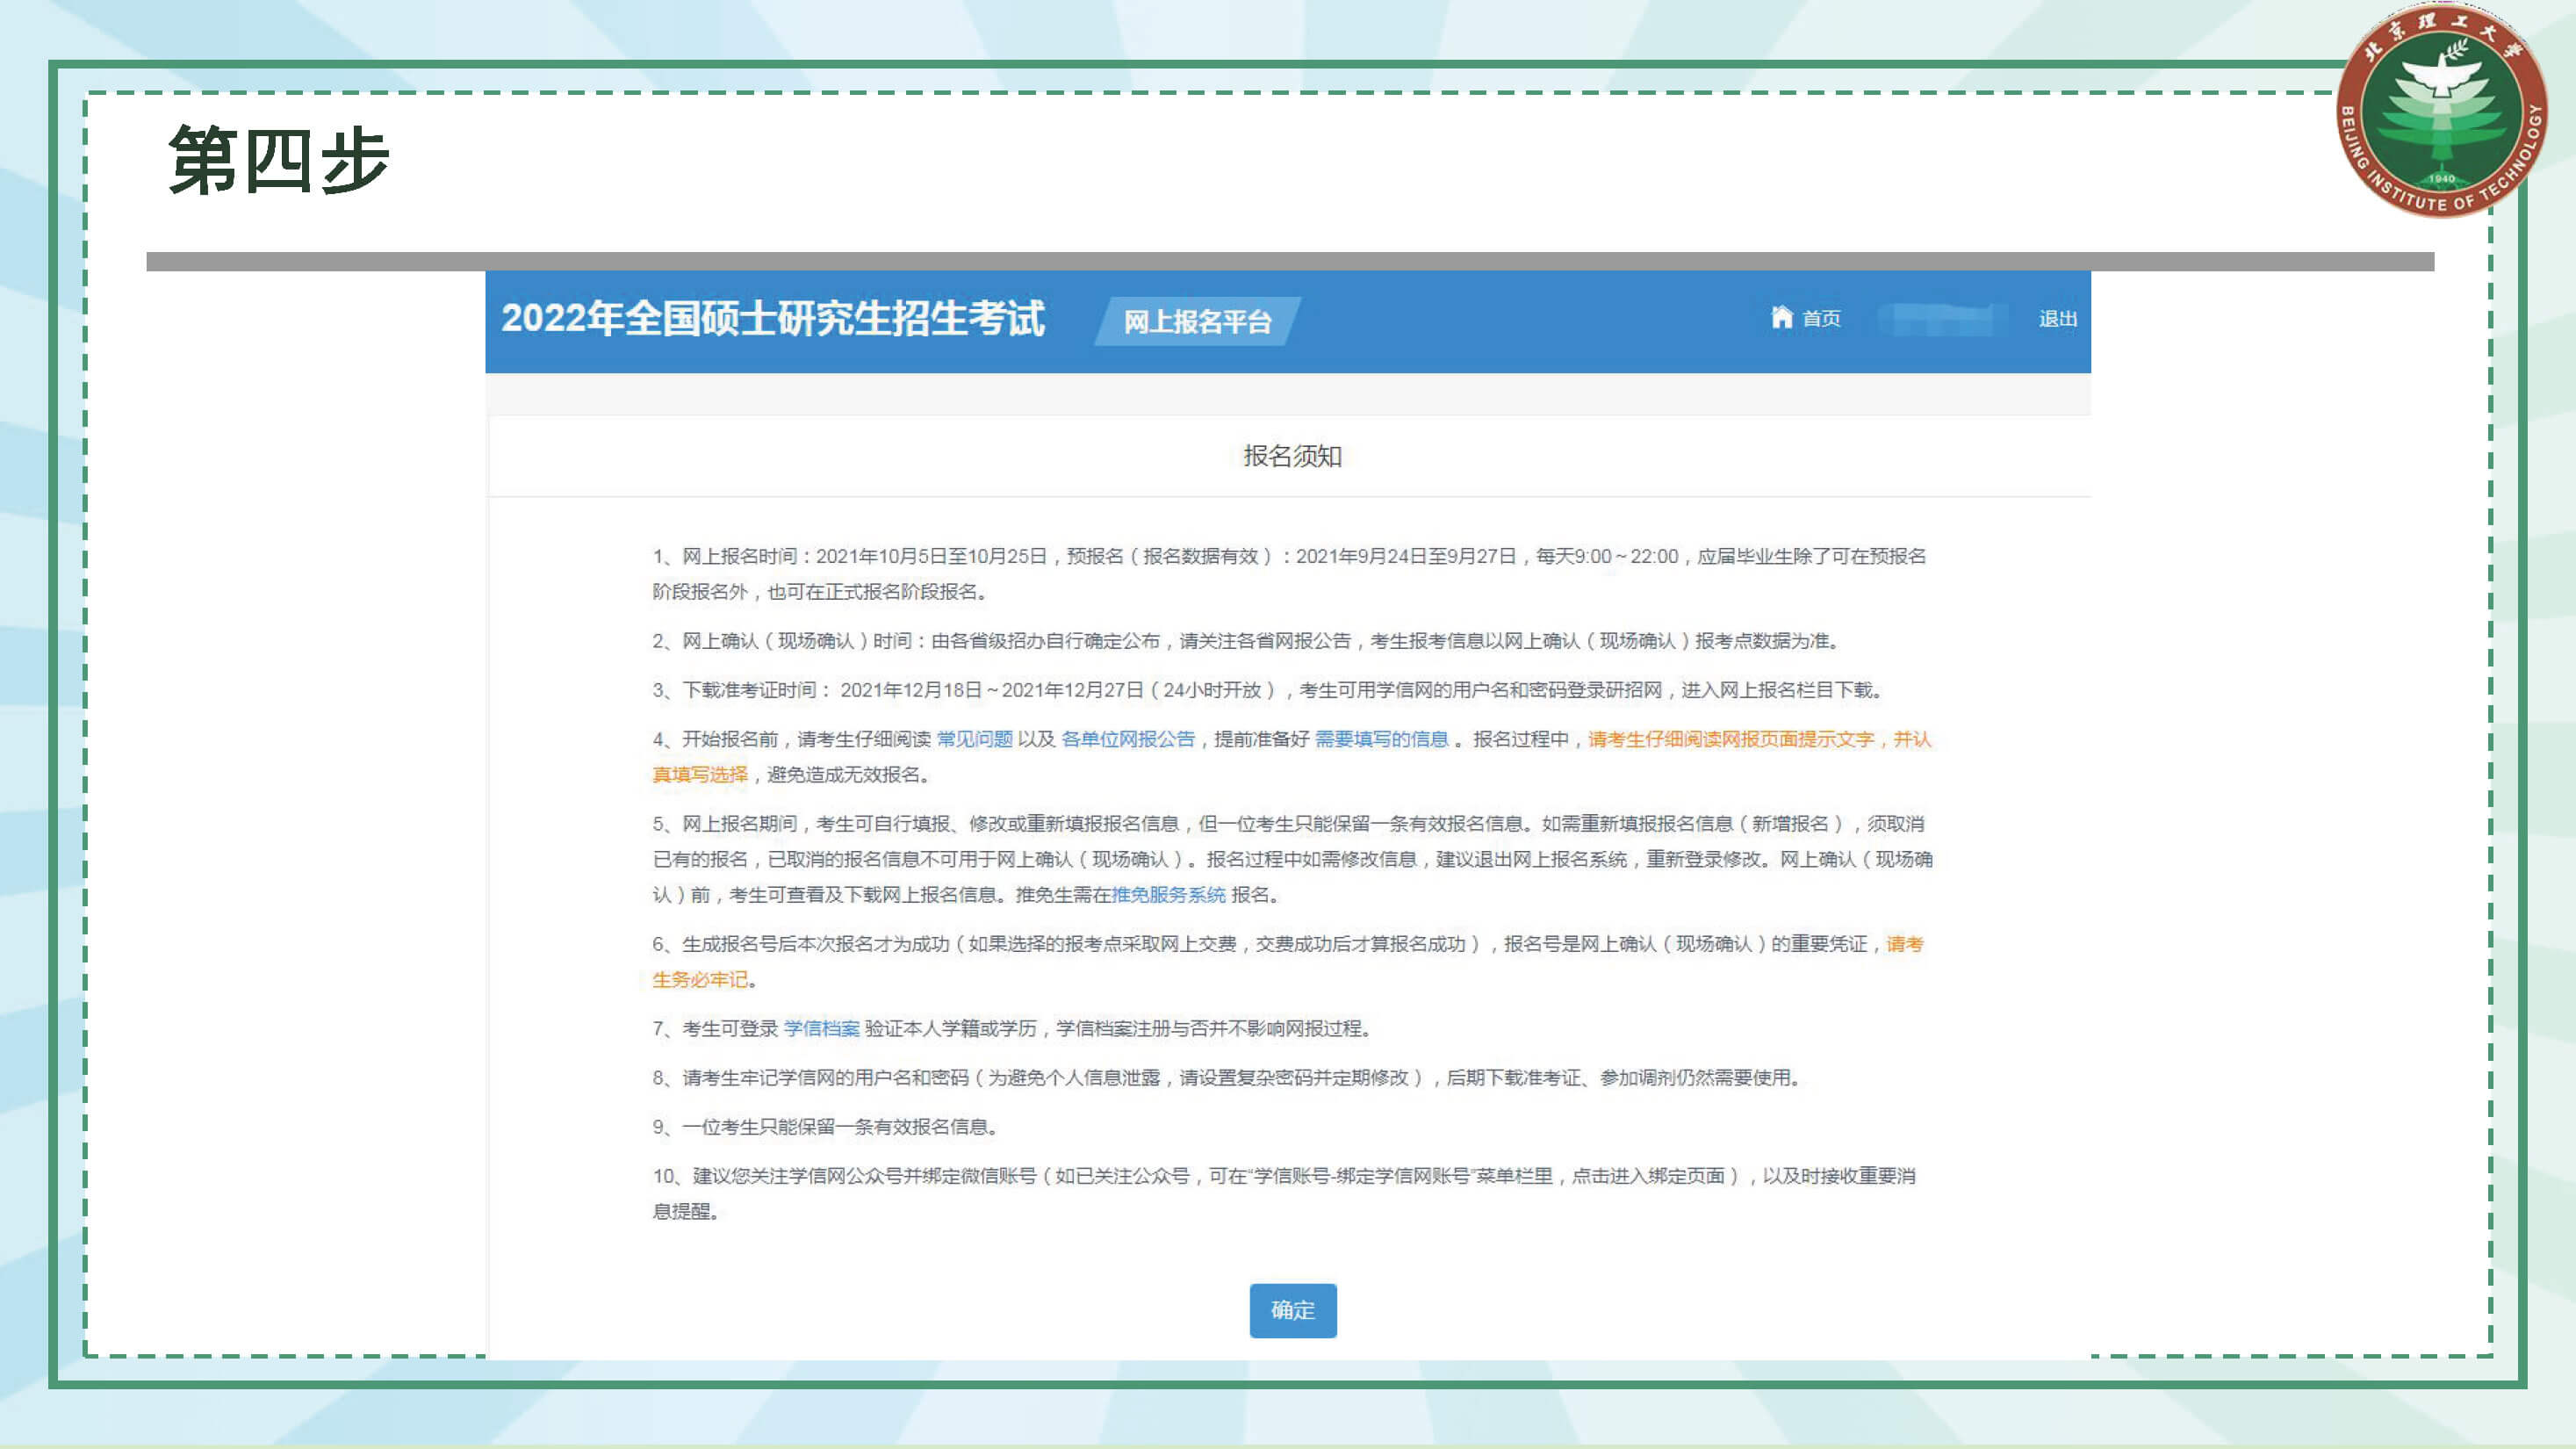Click the home house icon
This screenshot has width=2576, height=1449.
1781,317
